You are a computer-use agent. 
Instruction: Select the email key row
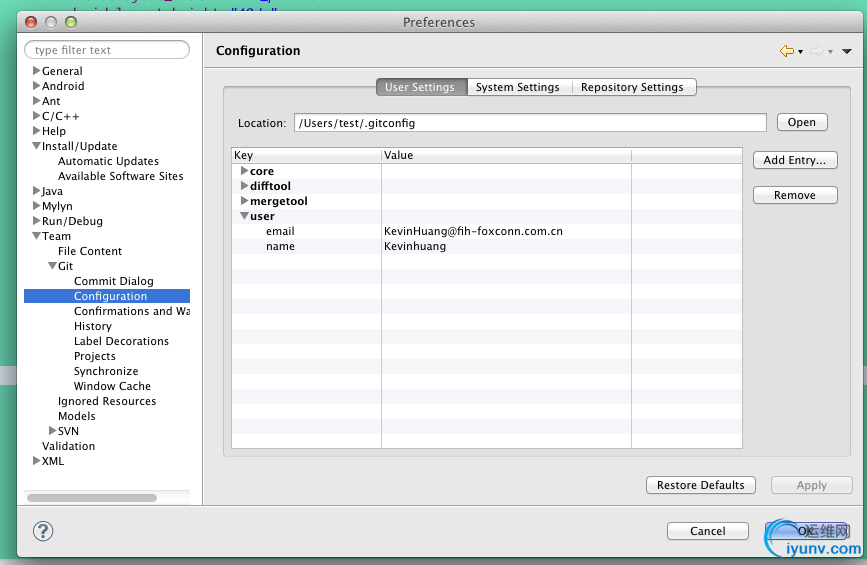click(487, 231)
